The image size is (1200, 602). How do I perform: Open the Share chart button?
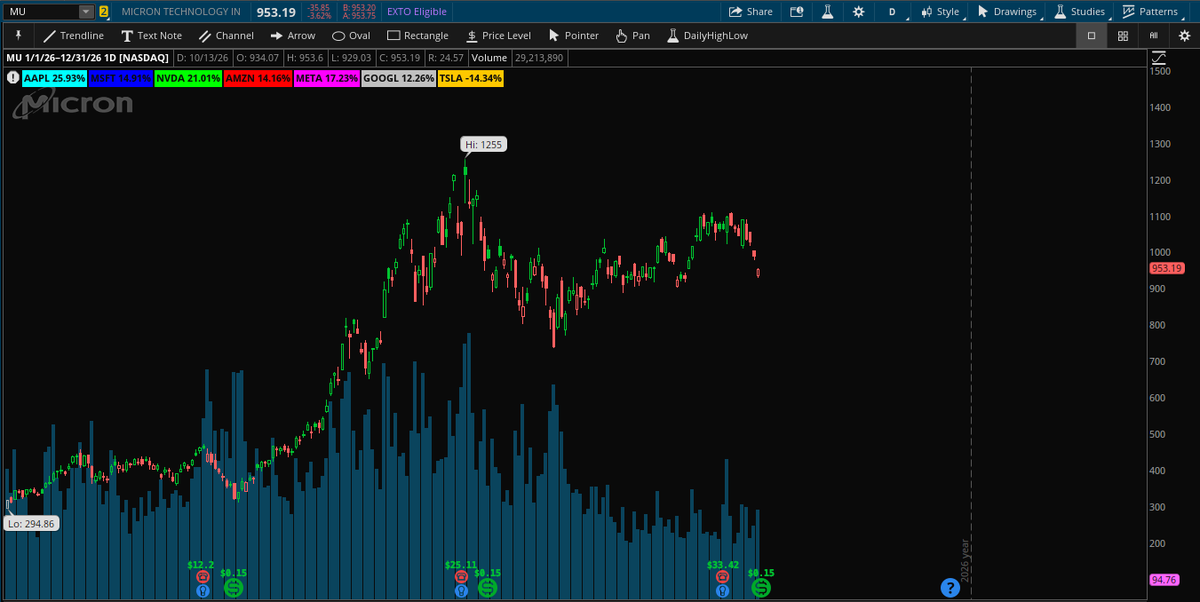(x=751, y=12)
